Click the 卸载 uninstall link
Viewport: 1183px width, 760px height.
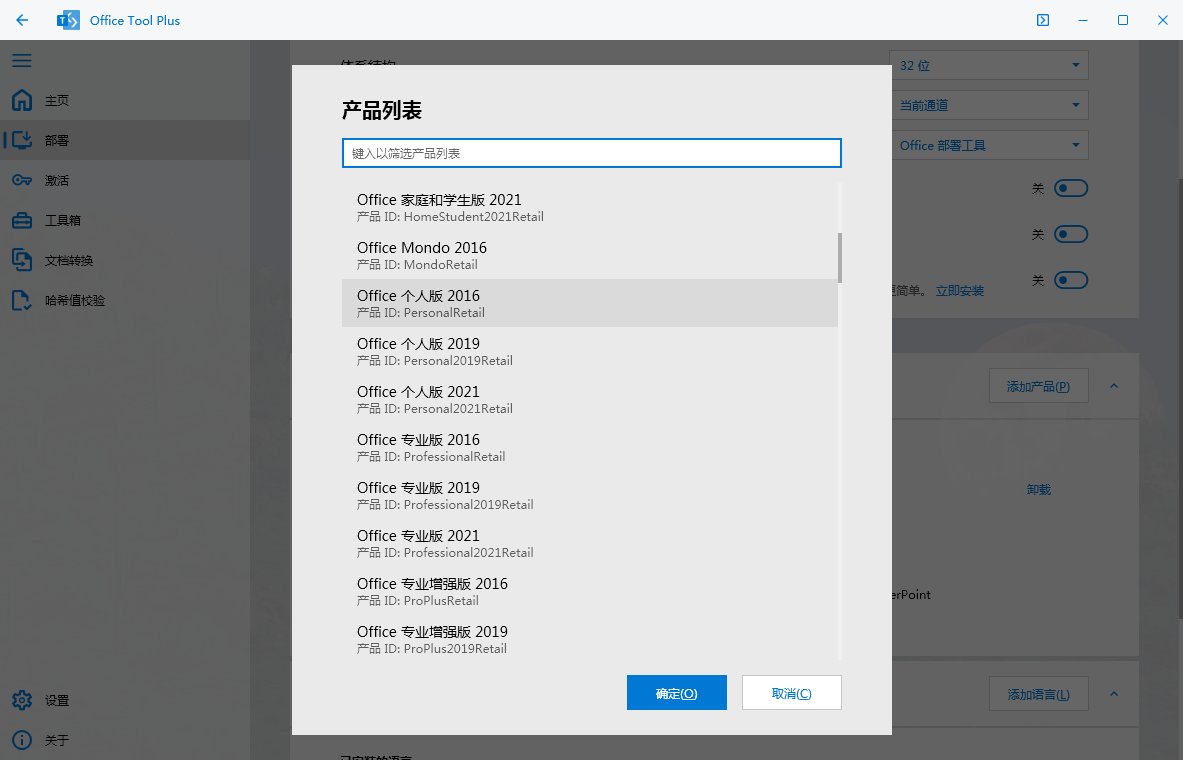1039,489
